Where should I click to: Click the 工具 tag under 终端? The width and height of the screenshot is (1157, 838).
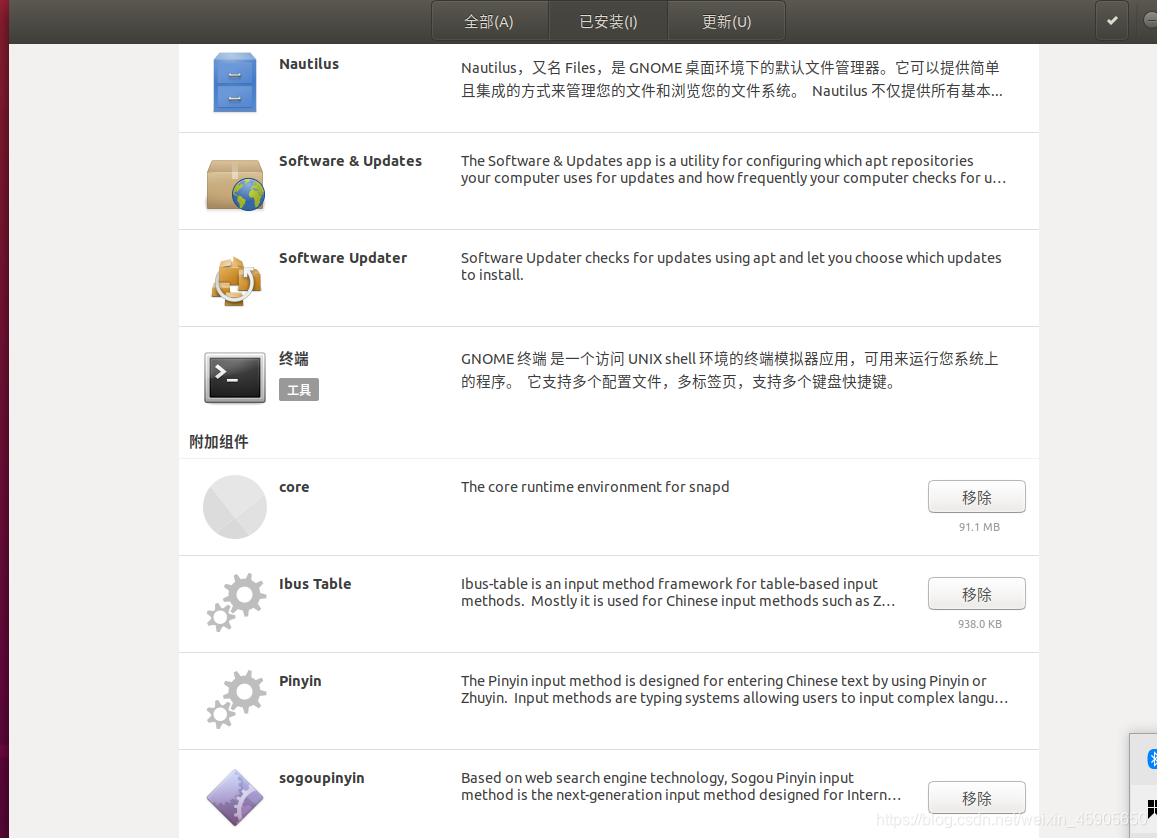(299, 389)
